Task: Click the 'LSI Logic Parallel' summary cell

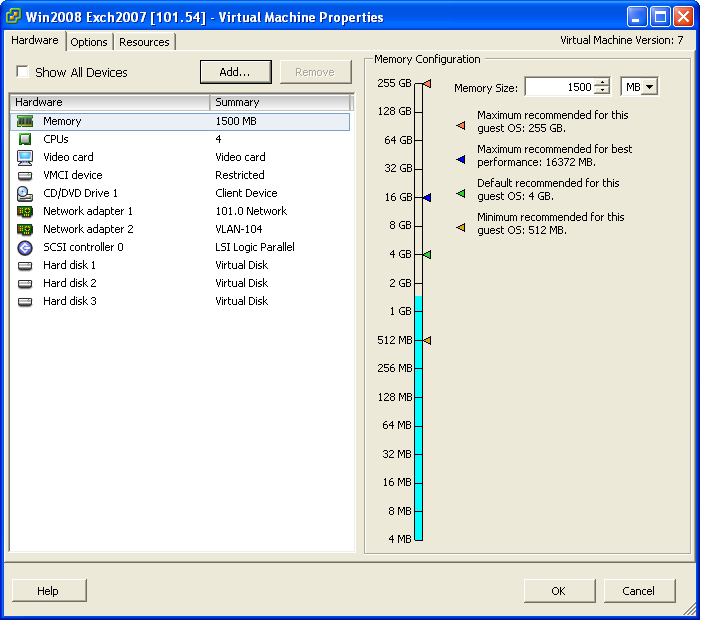Action: 255,247
